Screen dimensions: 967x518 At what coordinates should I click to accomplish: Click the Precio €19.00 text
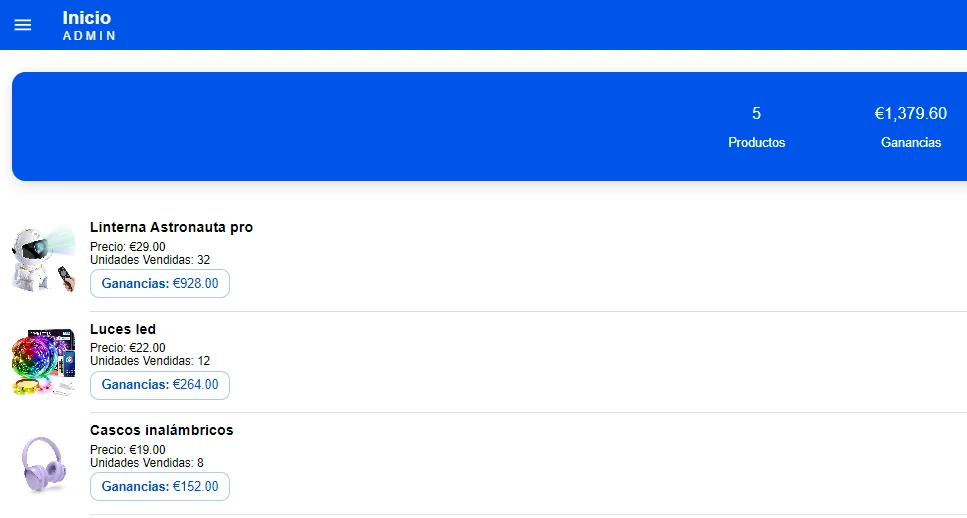click(128, 450)
